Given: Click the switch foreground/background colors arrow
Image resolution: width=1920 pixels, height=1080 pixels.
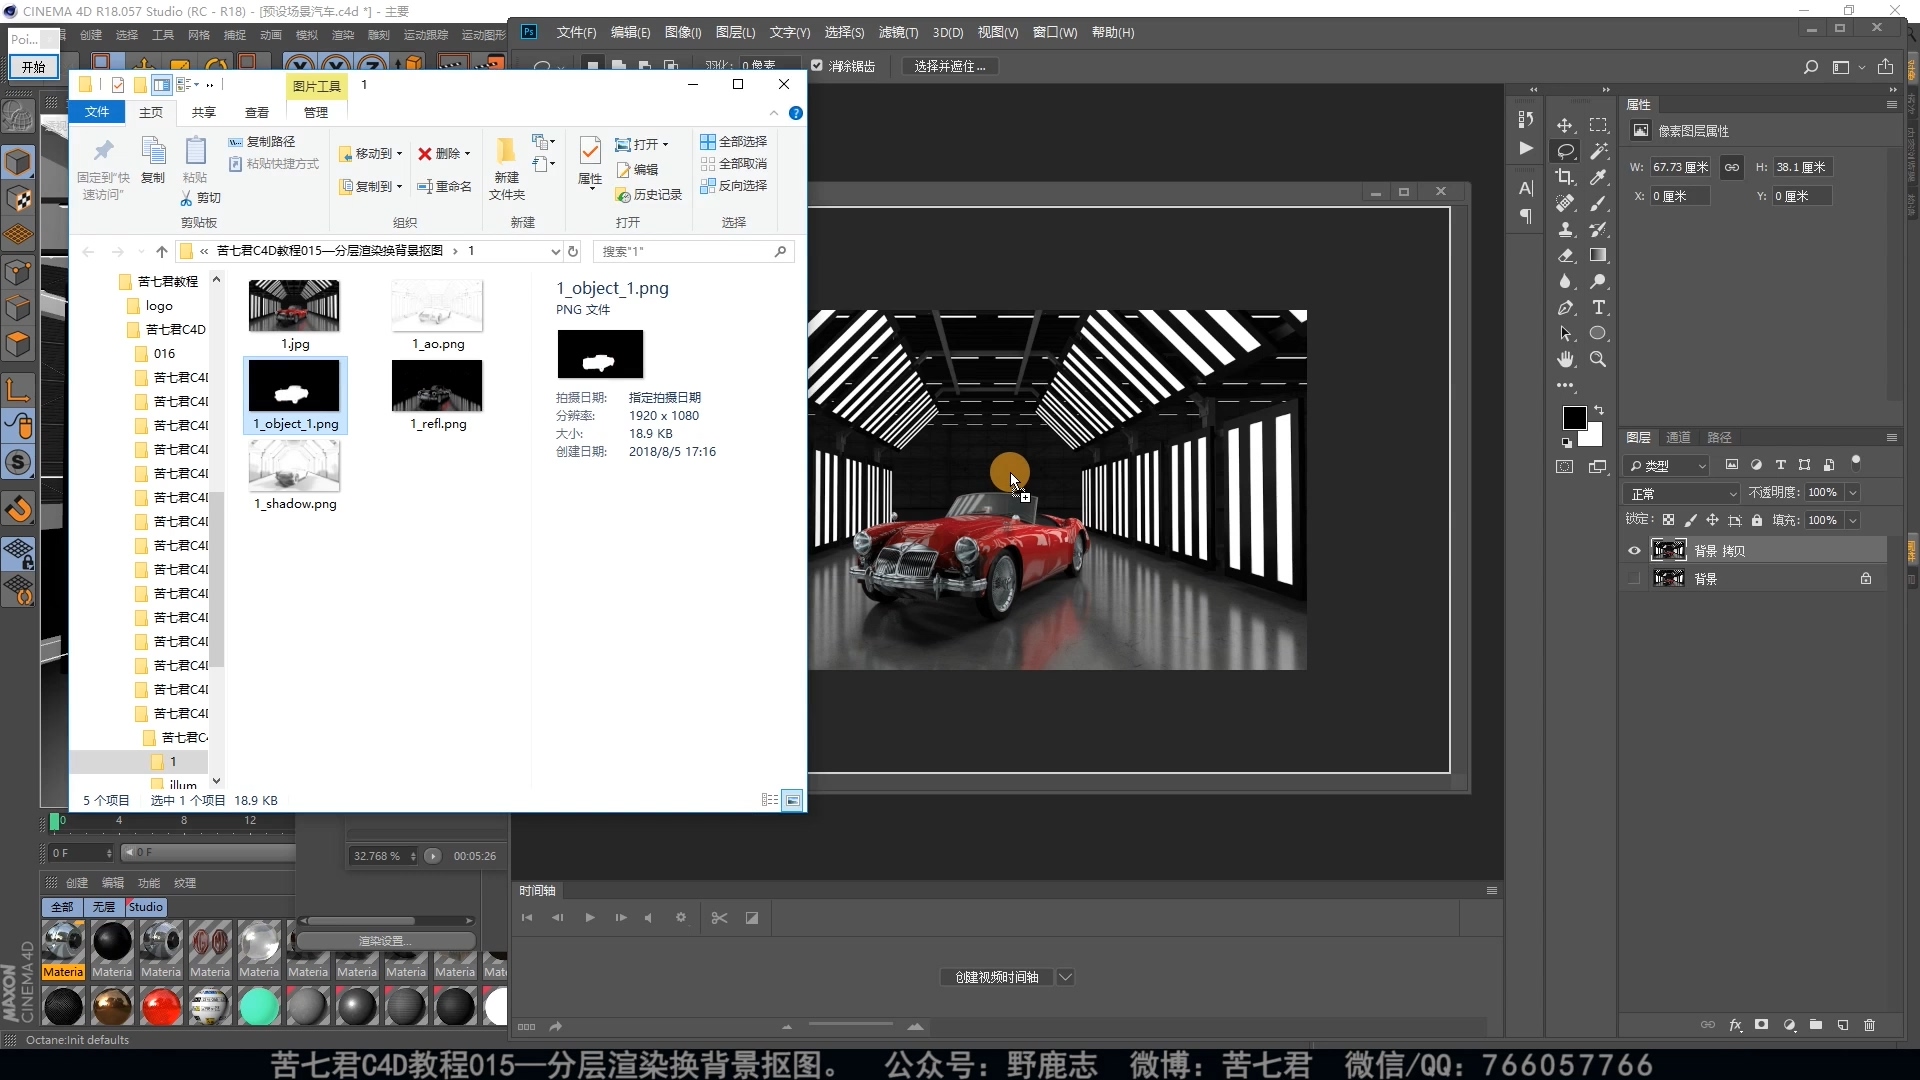Looking at the screenshot, I should pos(1598,410).
